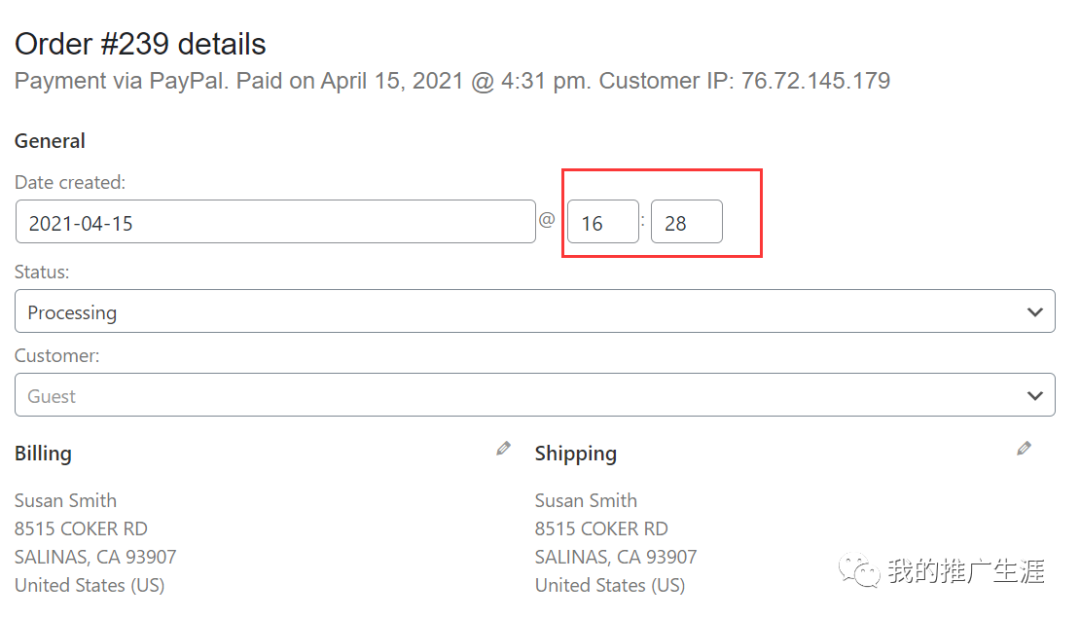Screen dimensions: 1080x619
Task: Click the Date created label
Action: tap(70, 182)
